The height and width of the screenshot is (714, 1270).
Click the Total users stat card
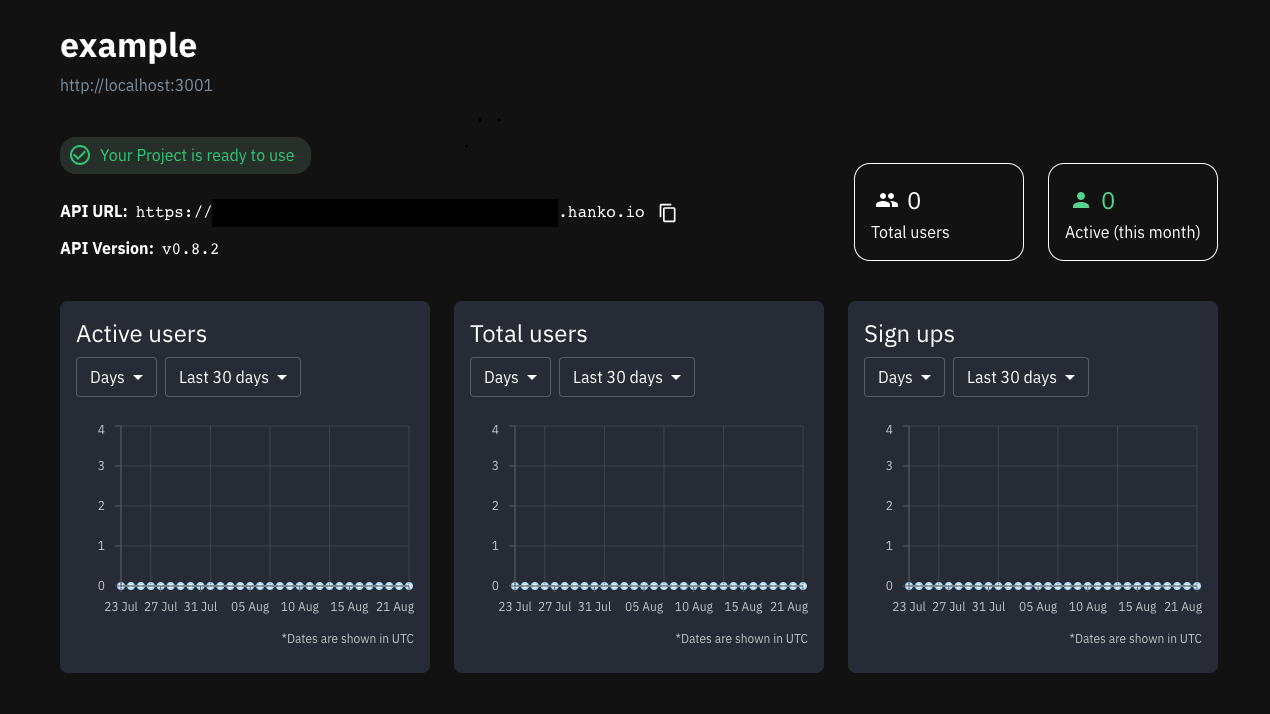[x=939, y=212]
